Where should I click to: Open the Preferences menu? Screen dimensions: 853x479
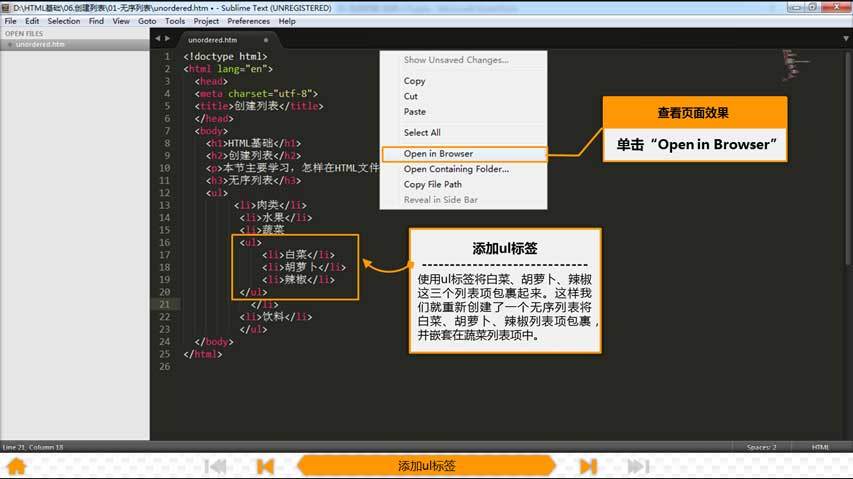click(x=249, y=21)
